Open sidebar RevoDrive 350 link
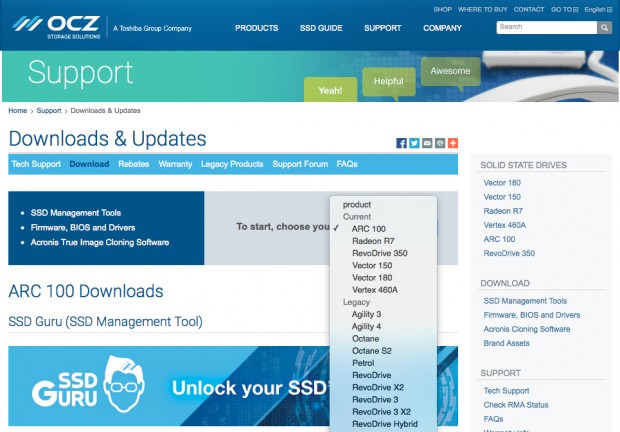 point(509,253)
